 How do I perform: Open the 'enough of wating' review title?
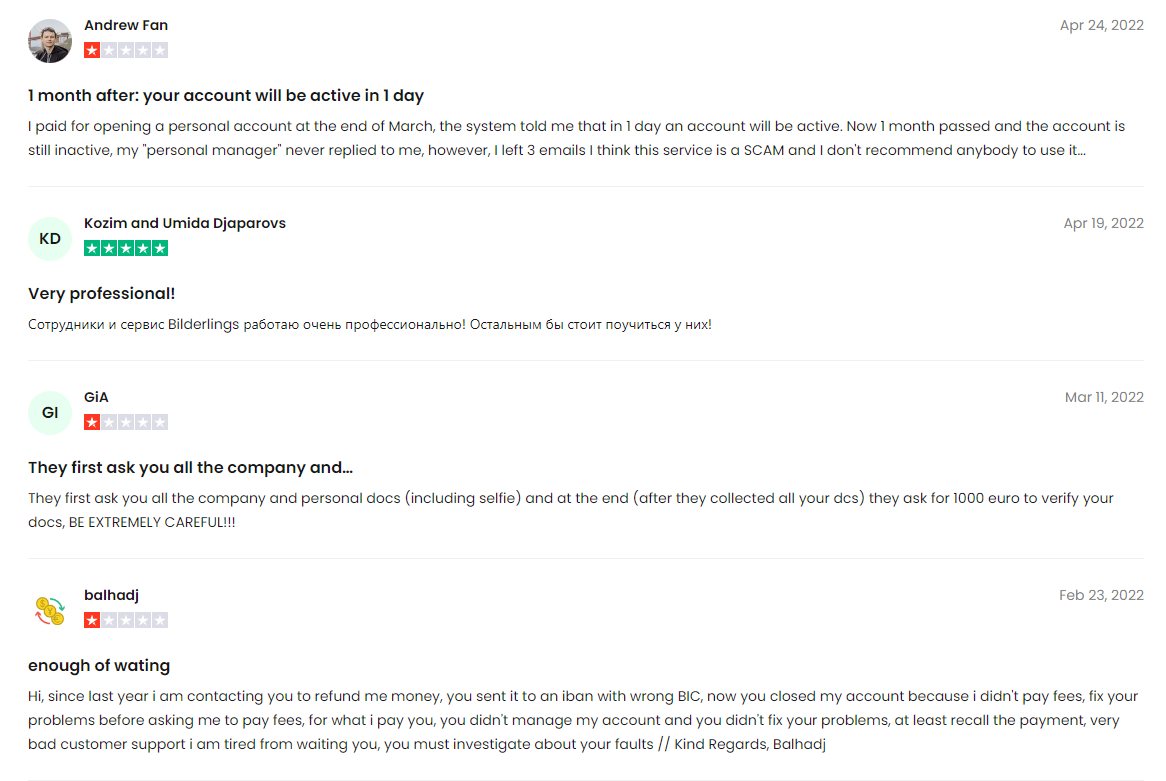click(x=99, y=666)
